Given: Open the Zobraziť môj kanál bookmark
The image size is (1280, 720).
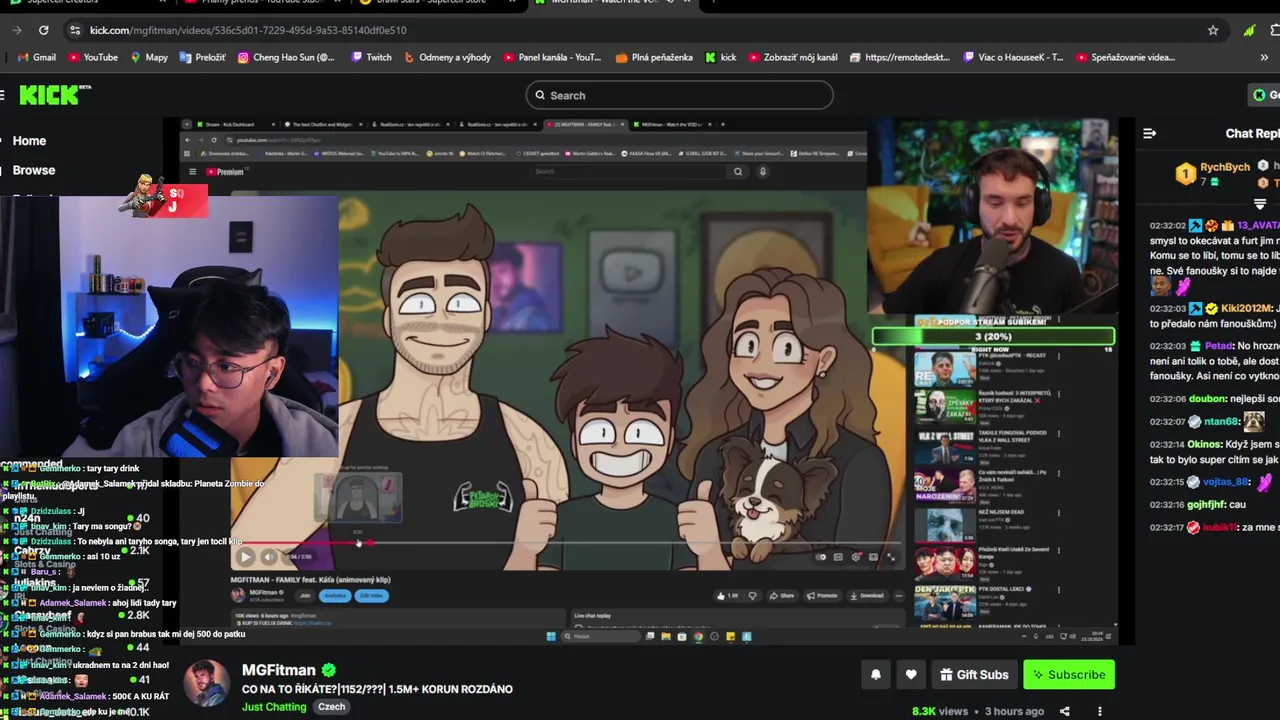Looking at the screenshot, I should 792,57.
